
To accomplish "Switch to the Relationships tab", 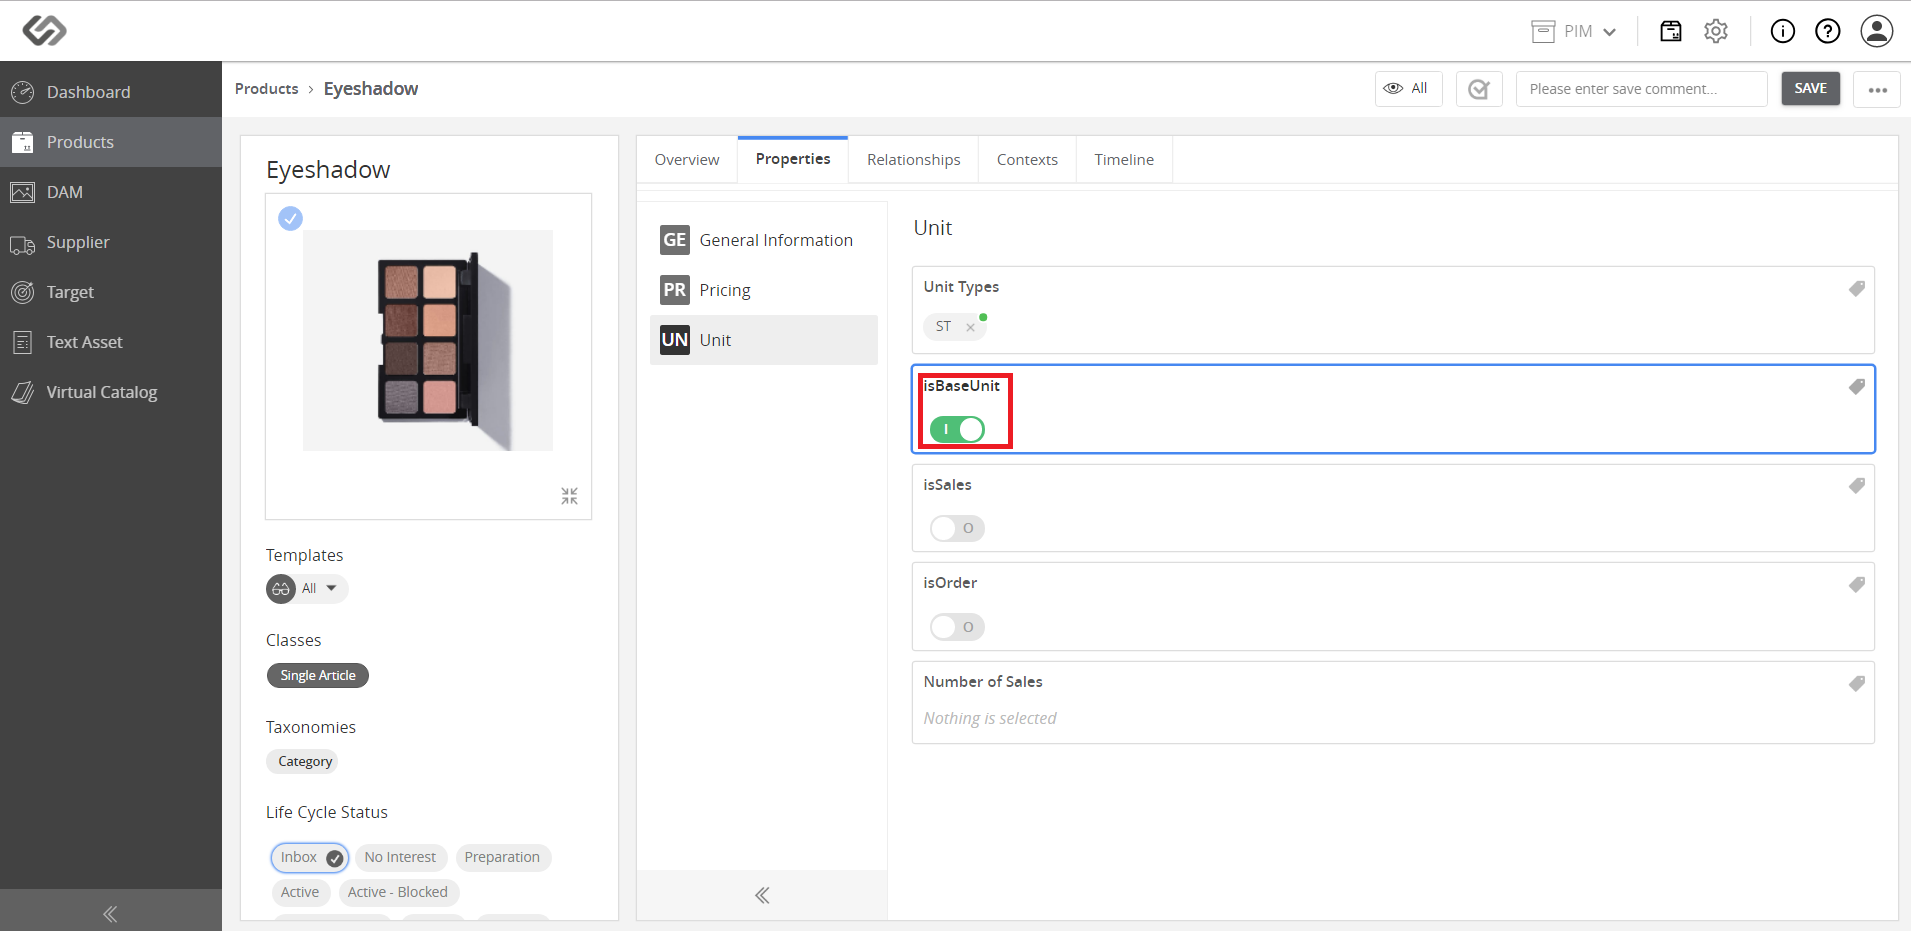I will click(x=913, y=160).
